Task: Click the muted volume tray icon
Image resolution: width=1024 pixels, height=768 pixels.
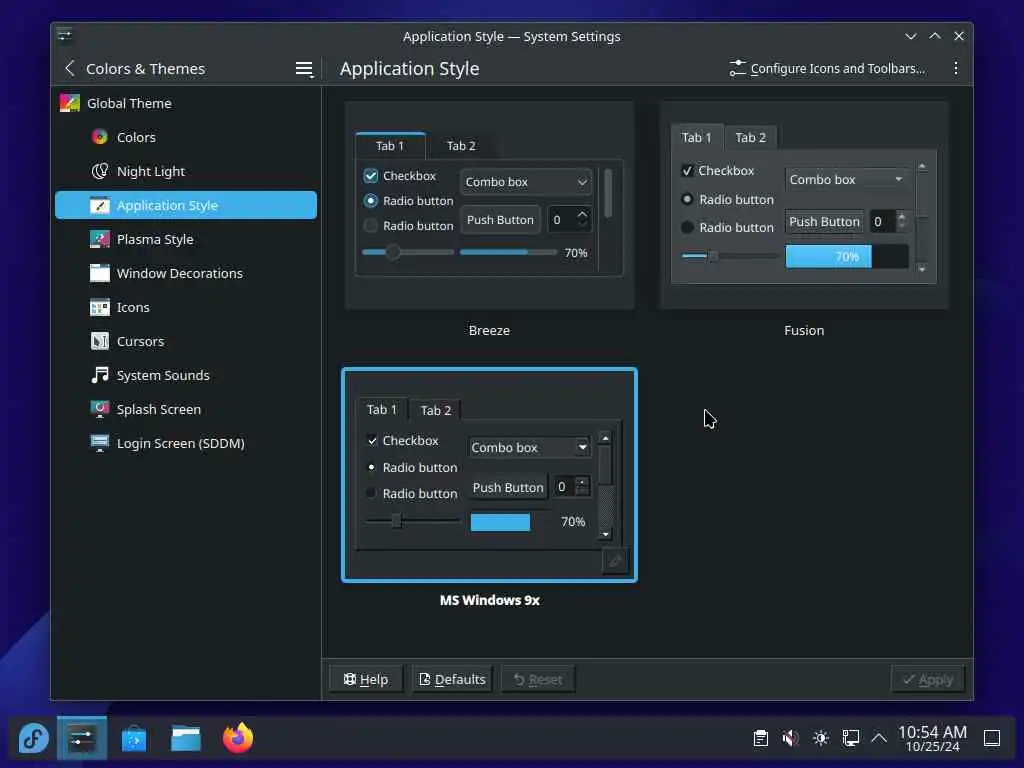Action: 790,738
